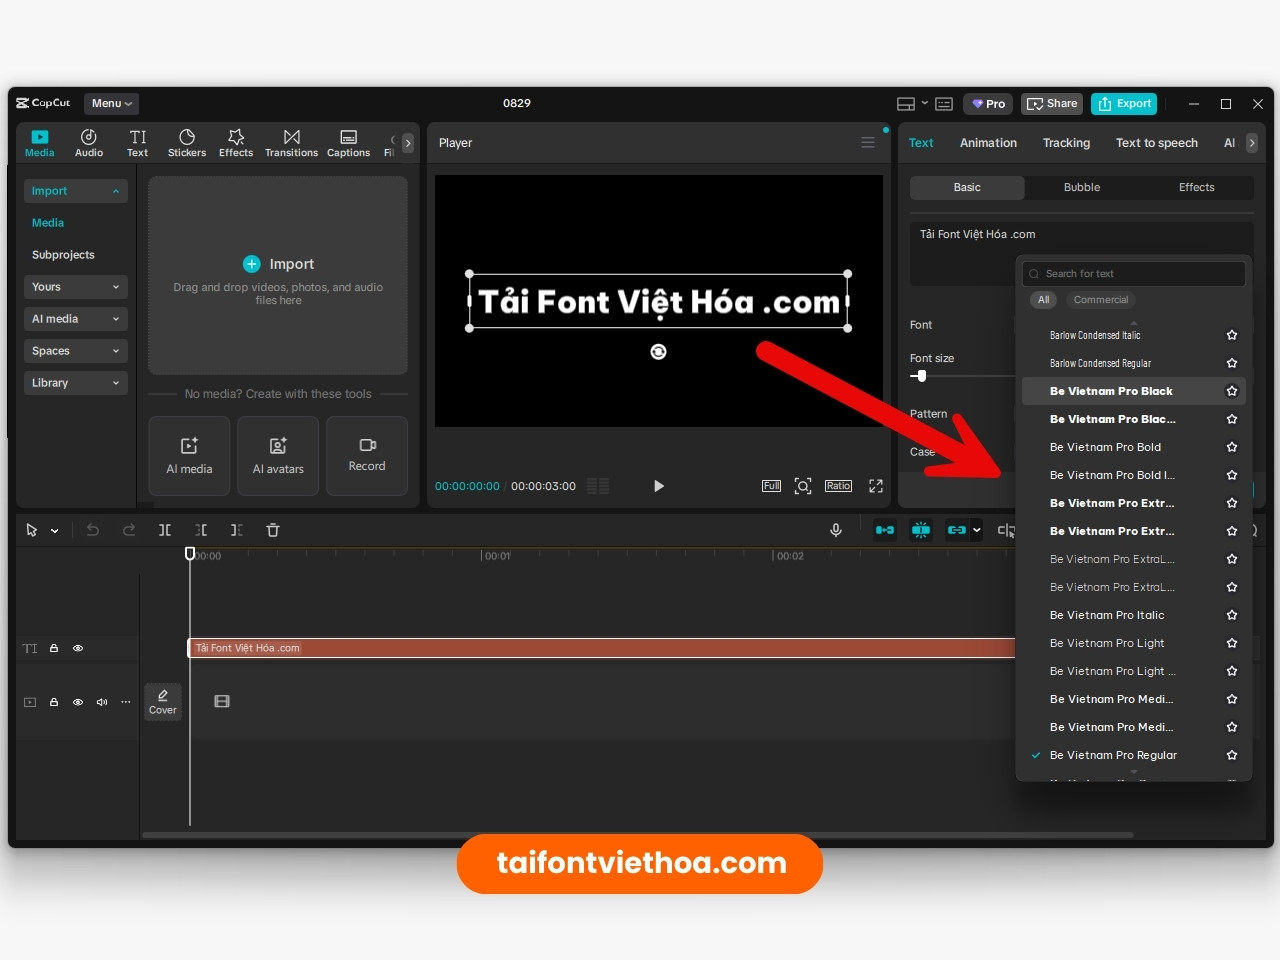Open the Captions panel

coord(348,143)
